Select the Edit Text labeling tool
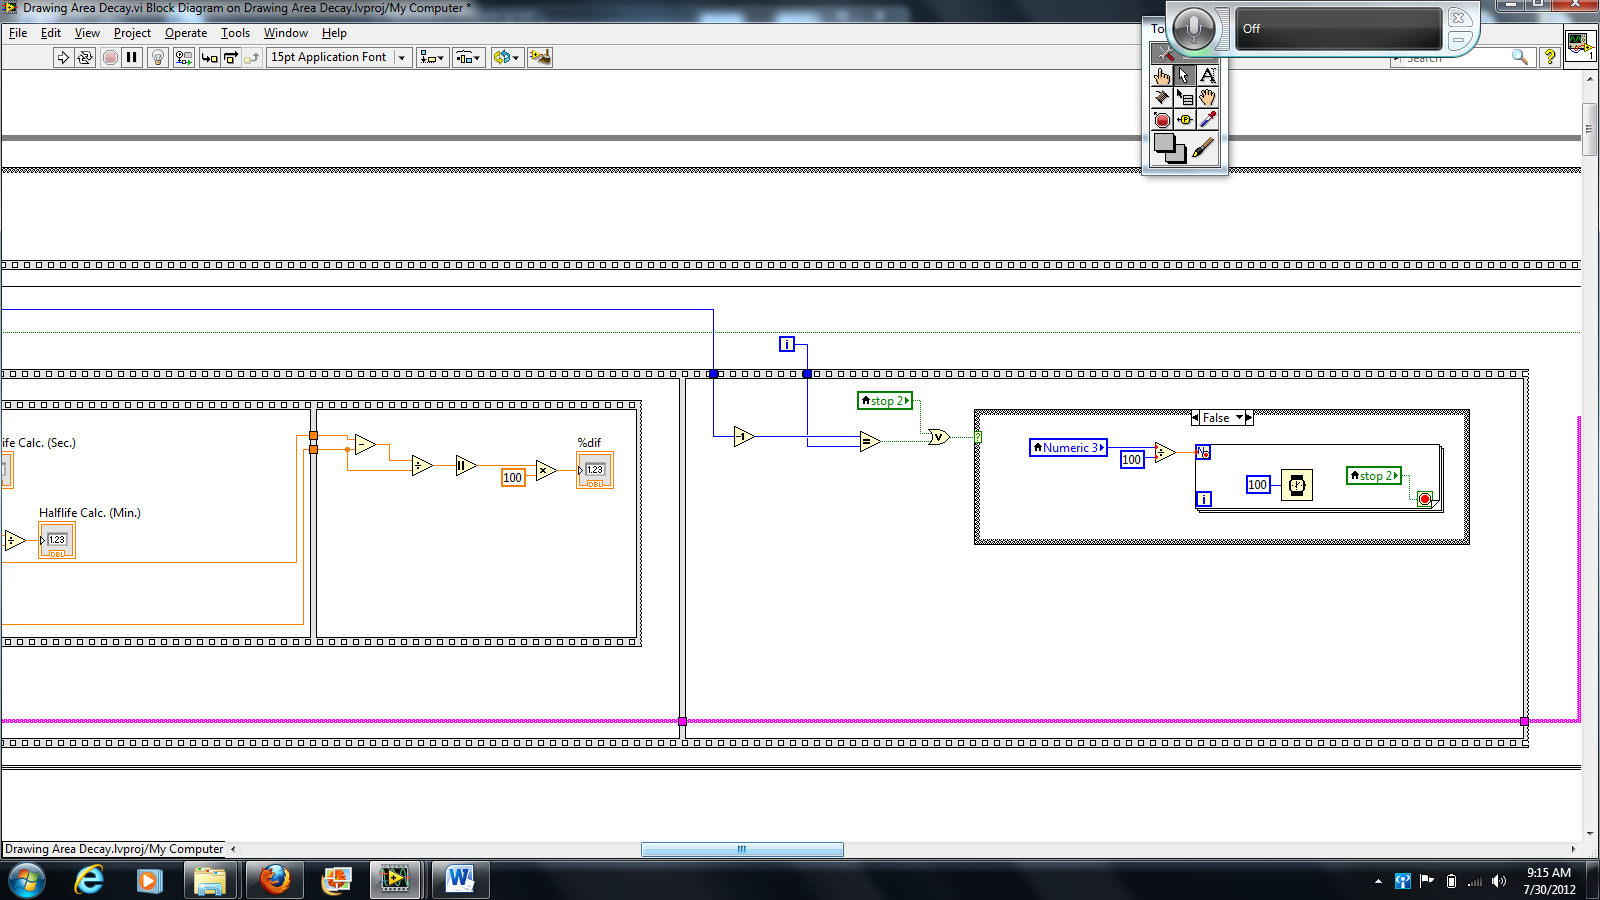This screenshot has width=1600, height=900. (x=1208, y=76)
